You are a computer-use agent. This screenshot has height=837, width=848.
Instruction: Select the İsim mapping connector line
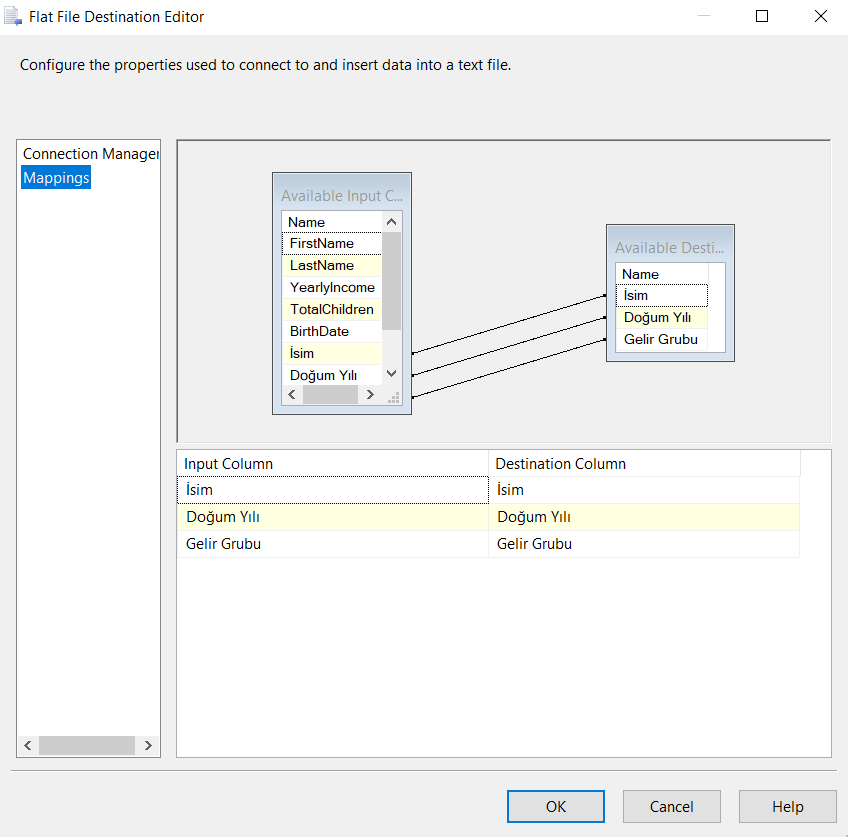509,324
